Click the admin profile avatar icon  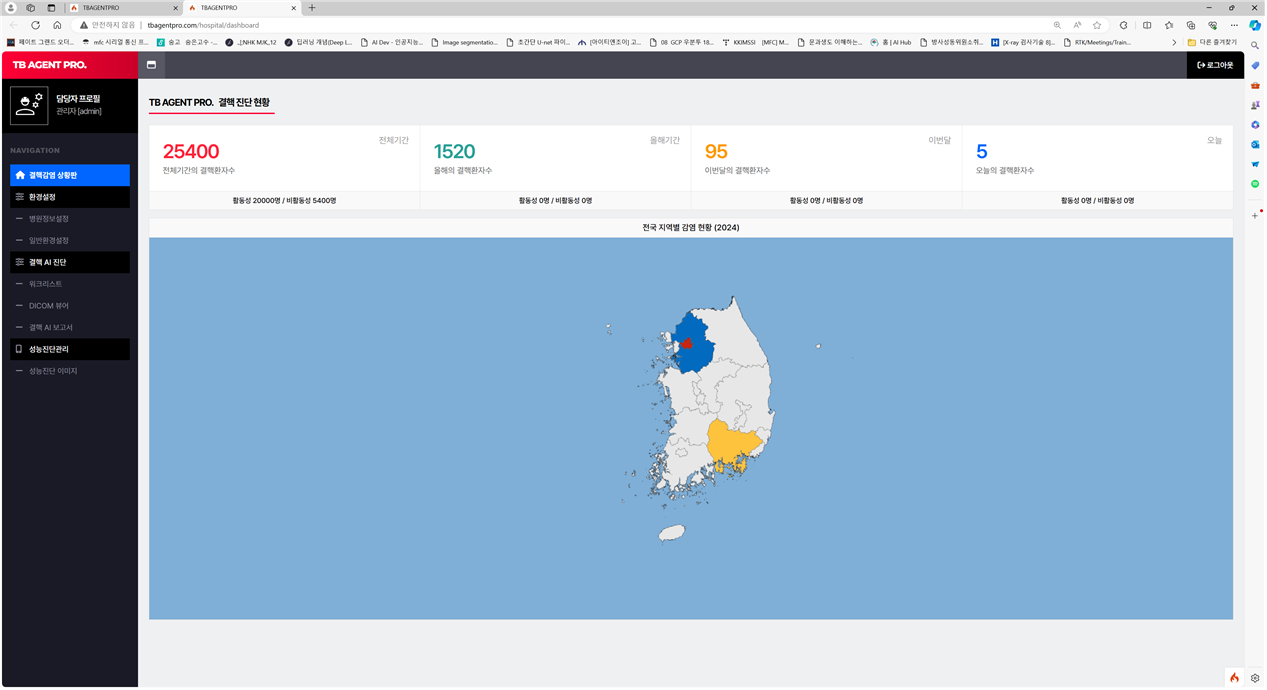tap(29, 105)
